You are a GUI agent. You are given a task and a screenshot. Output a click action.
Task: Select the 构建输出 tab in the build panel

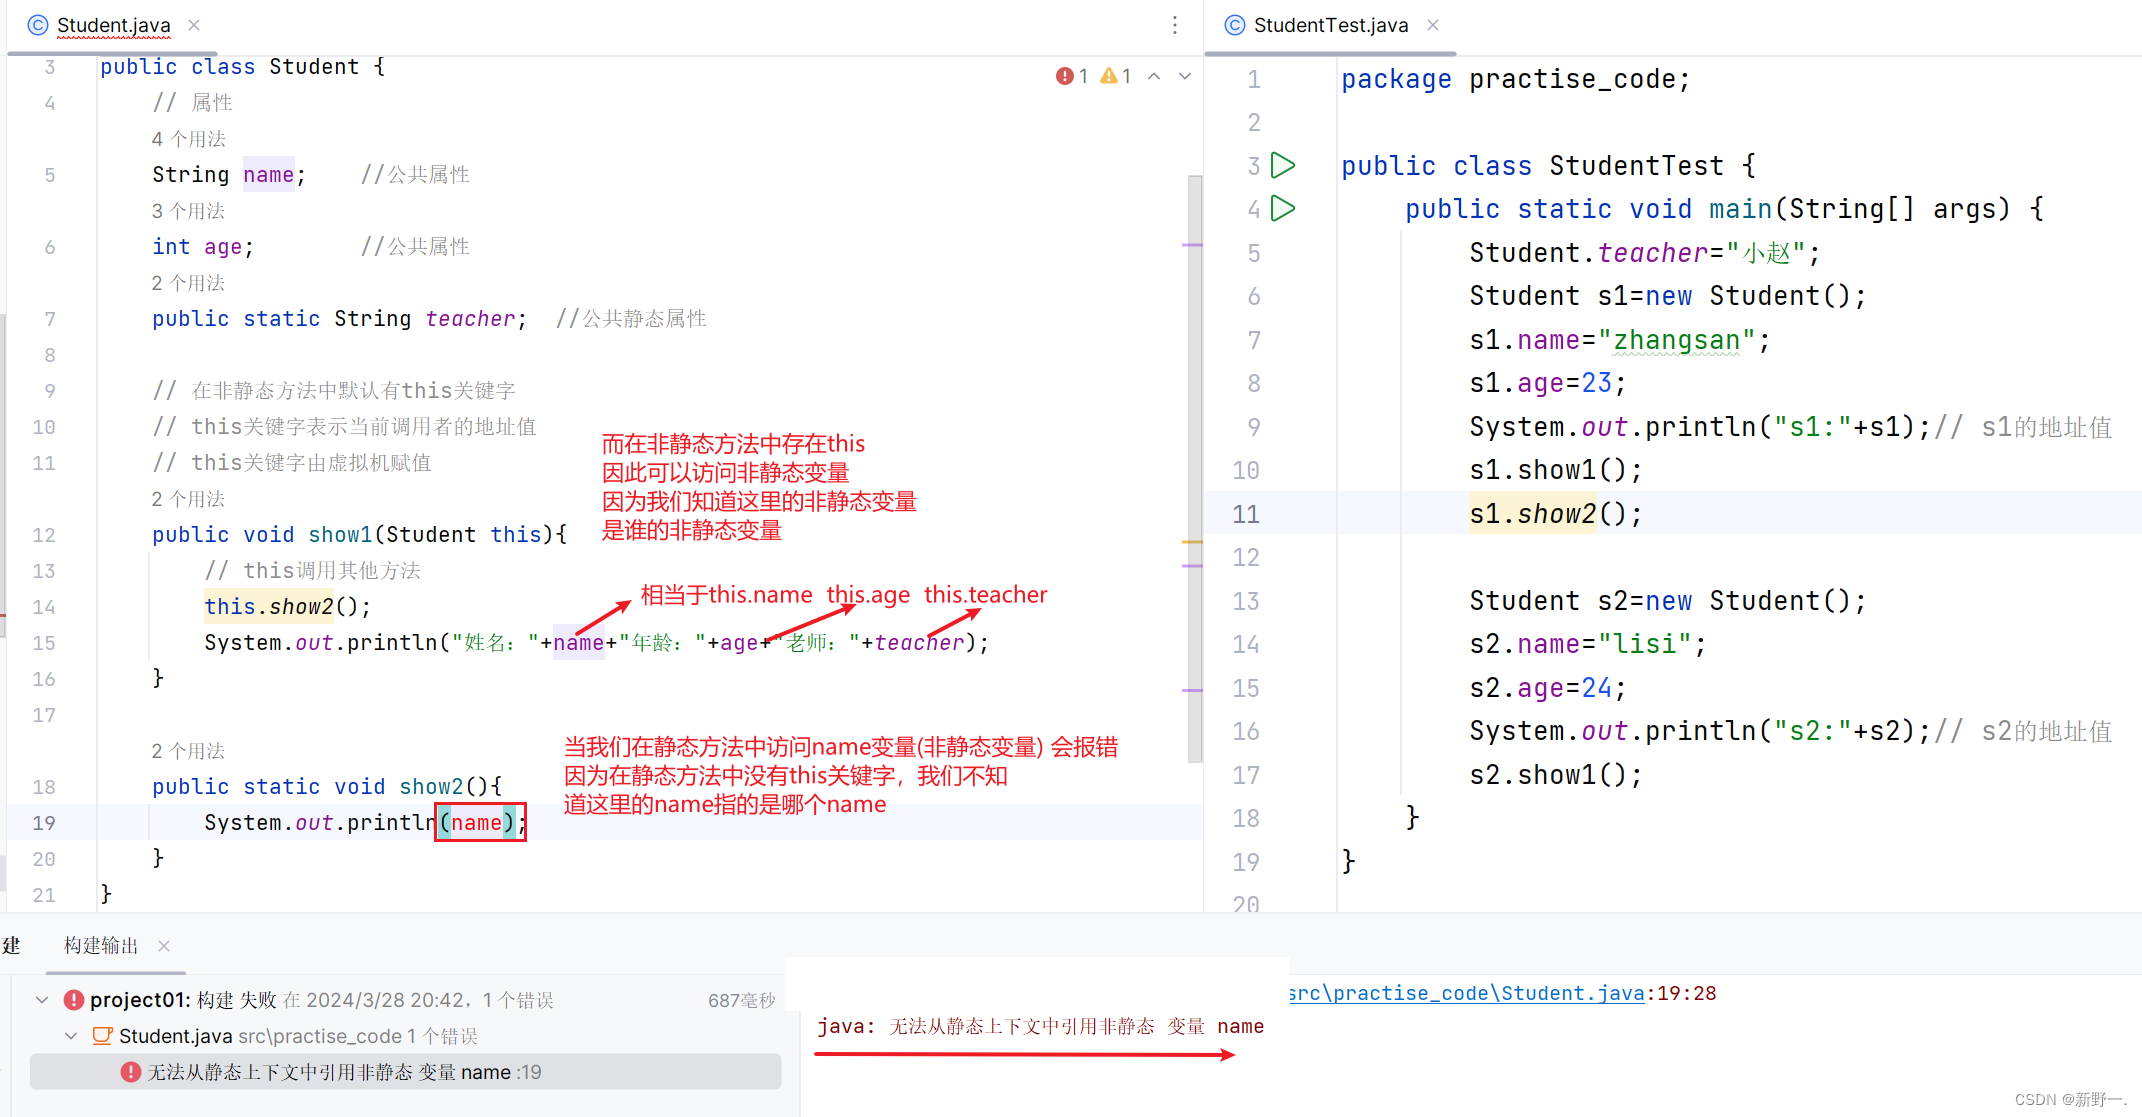tap(100, 946)
